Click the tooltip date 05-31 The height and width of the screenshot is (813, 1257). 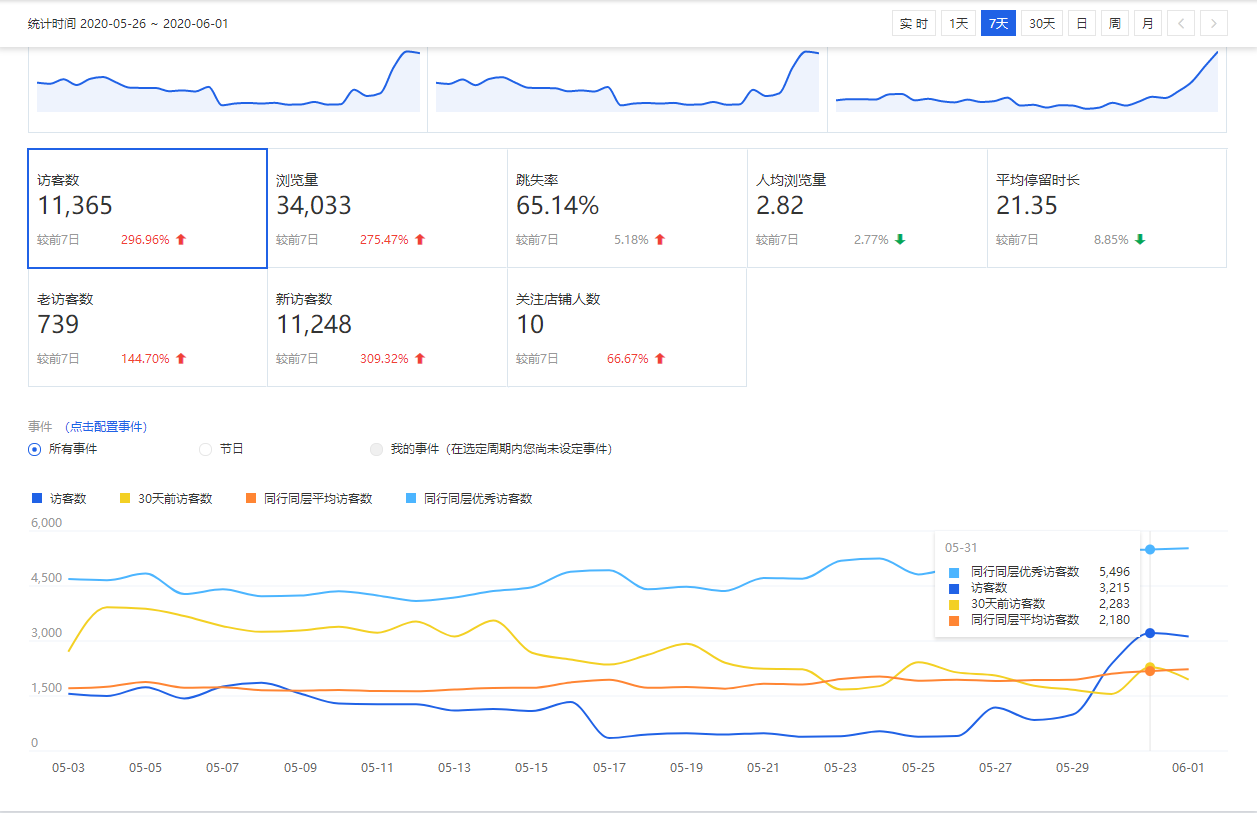(x=960, y=548)
